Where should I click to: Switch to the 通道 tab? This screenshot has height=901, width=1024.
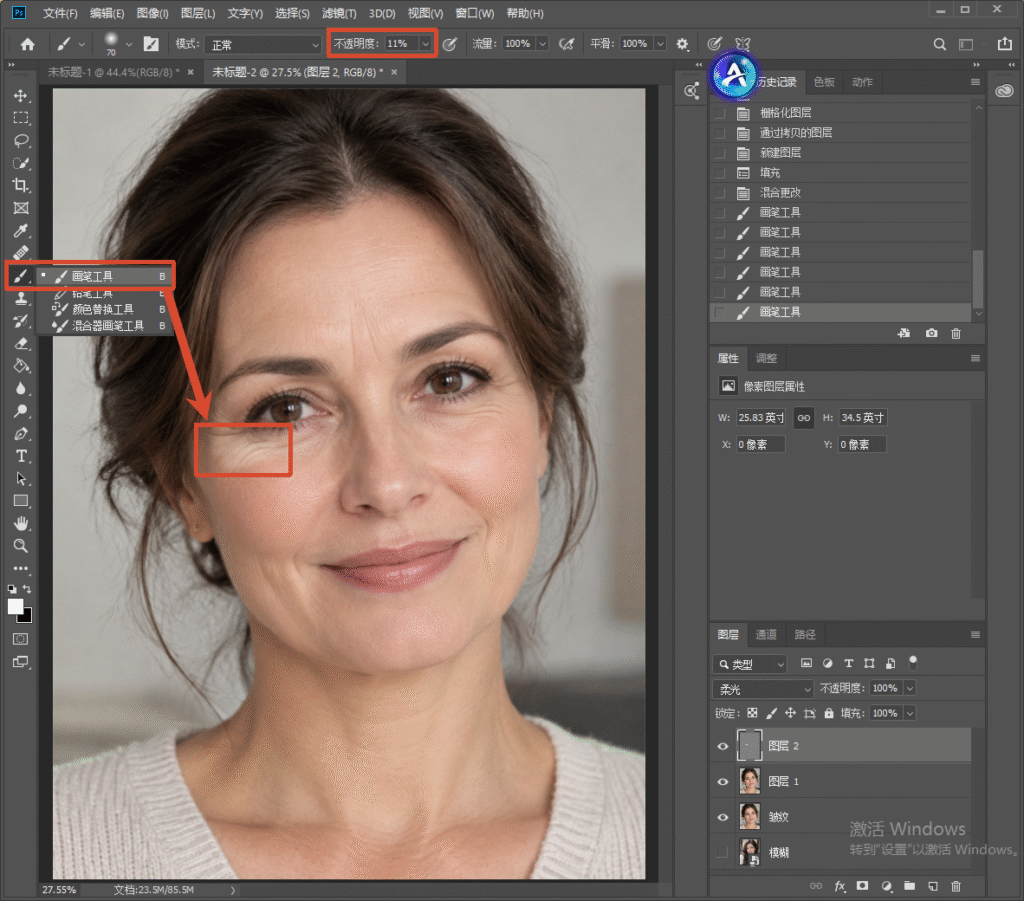[766, 635]
